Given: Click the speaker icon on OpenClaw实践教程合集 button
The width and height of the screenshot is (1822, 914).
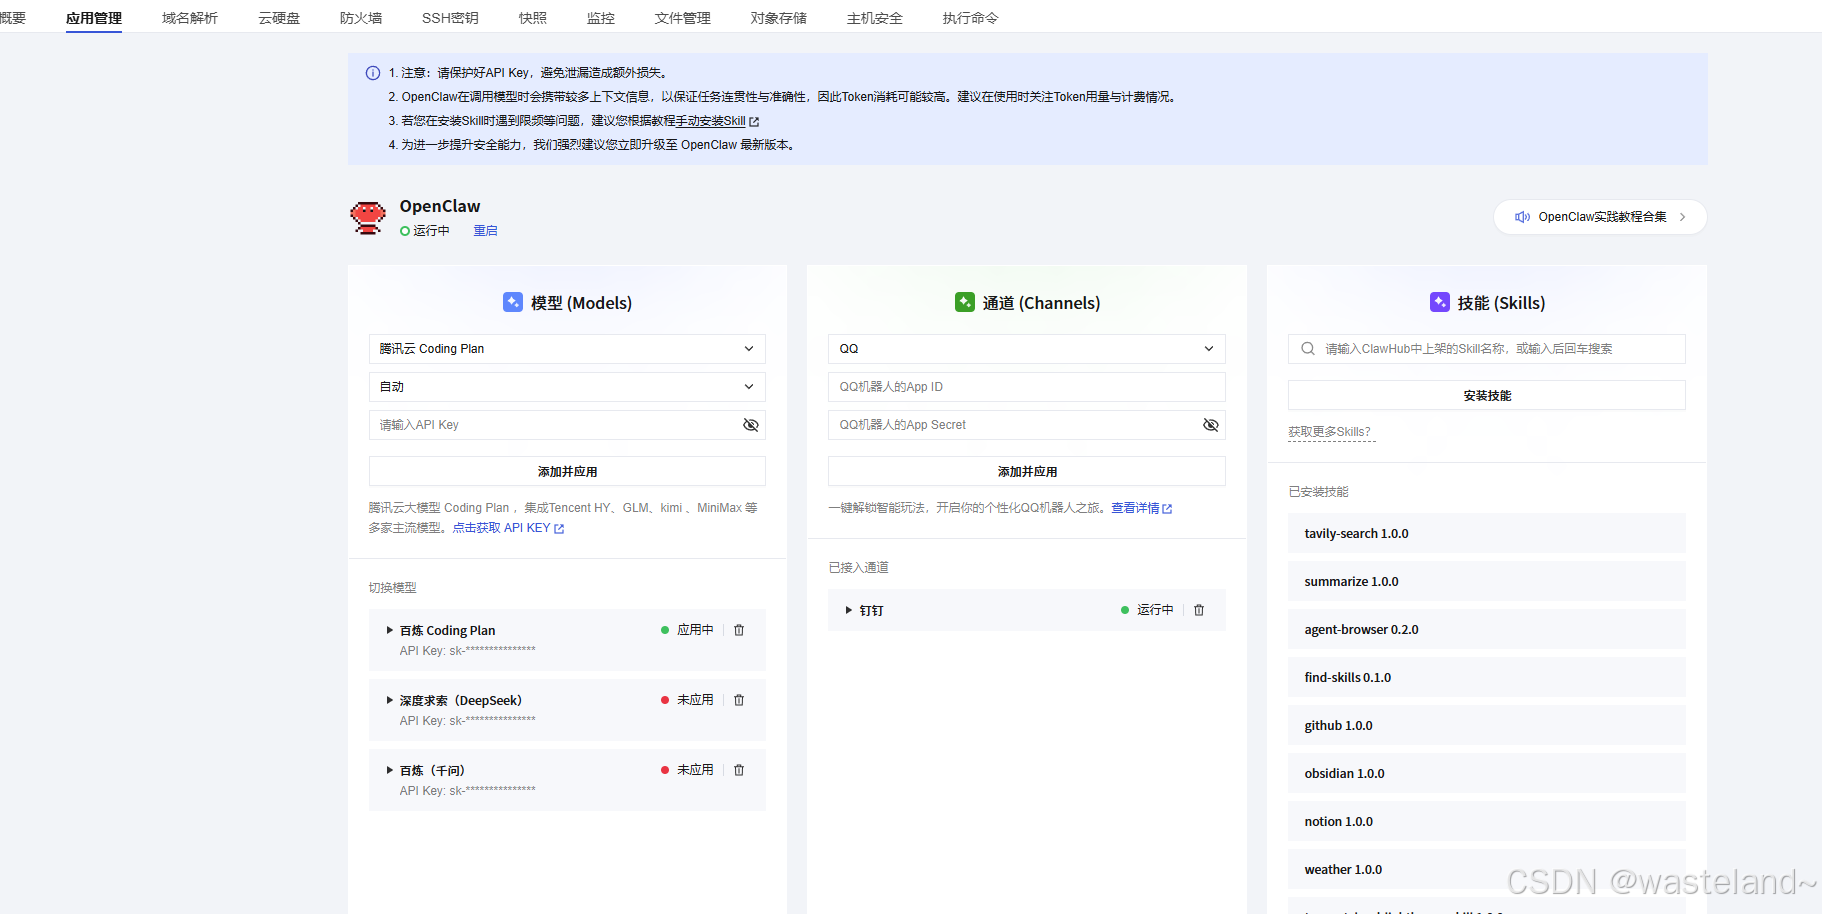Looking at the screenshot, I should (x=1522, y=216).
